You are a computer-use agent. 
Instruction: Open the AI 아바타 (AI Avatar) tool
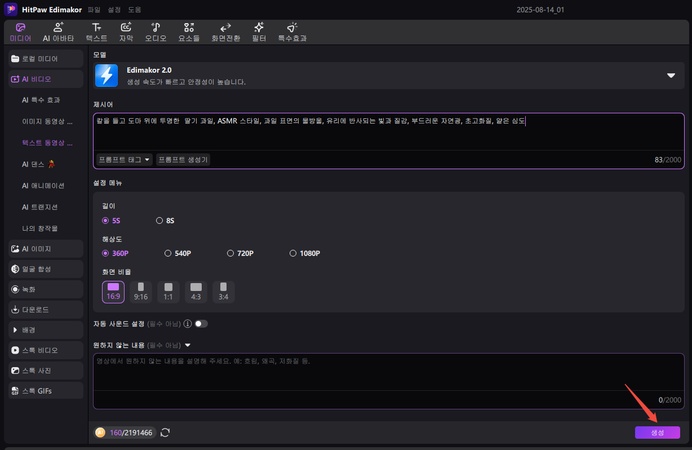58,32
